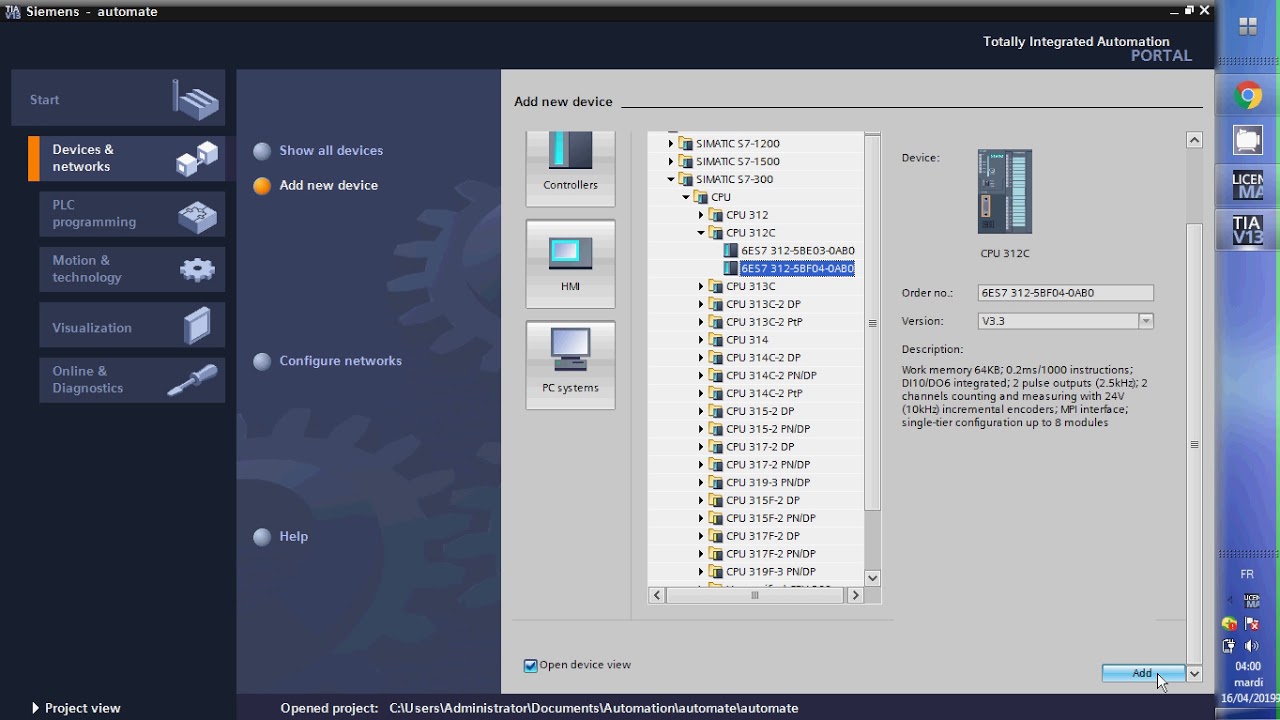This screenshot has height=720, width=1280.
Task: Collapse the CPU folder arrow
Action: point(686,197)
